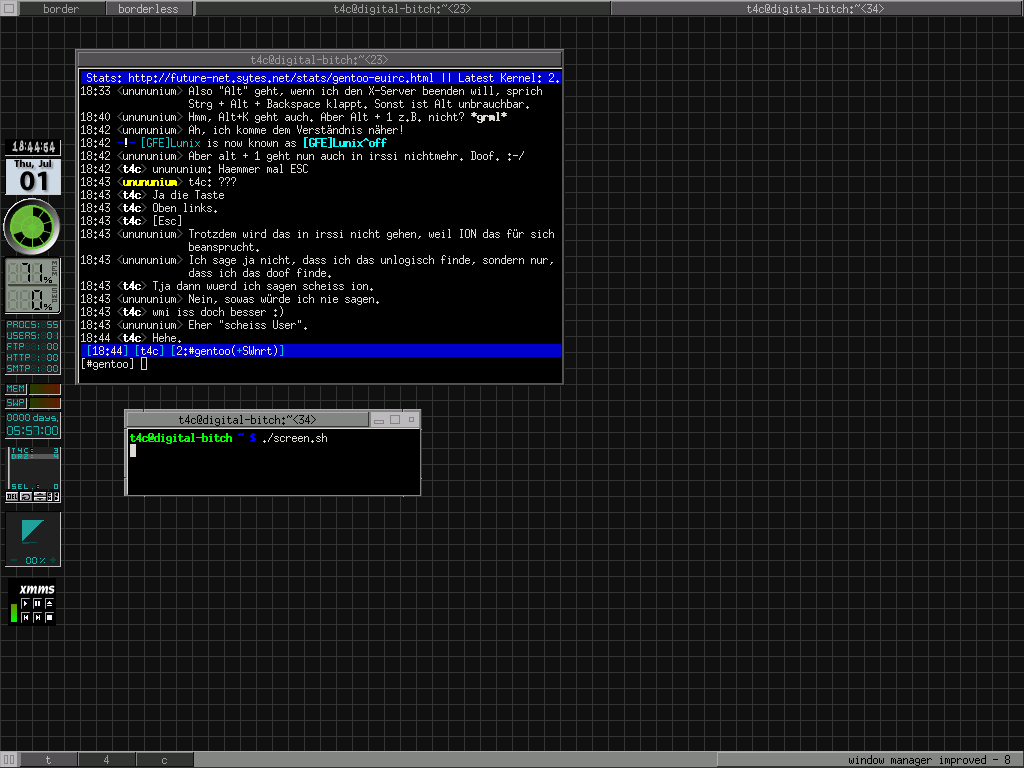
Task: Click the irssi status bar showing 2:#gentoo(+SWnrt)
Action: point(320,351)
